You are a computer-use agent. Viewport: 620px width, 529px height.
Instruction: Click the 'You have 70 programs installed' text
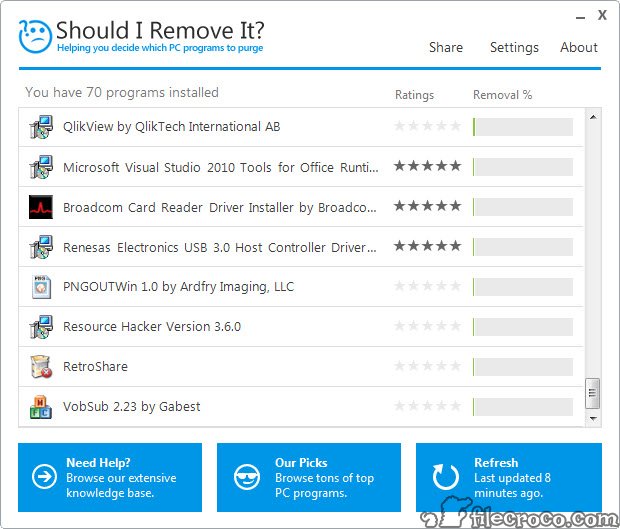122,93
